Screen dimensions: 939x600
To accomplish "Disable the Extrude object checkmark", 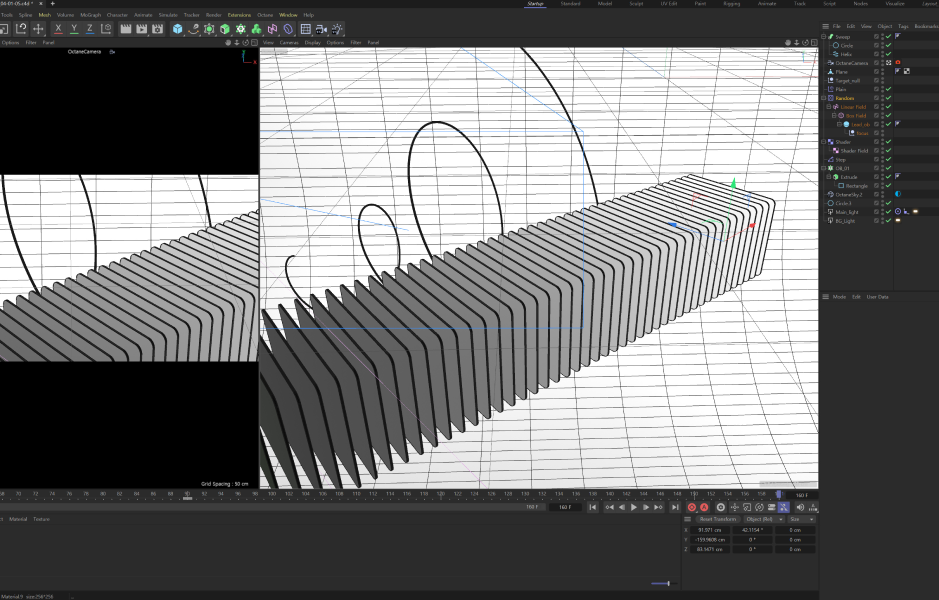I will [x=889, y=177].
